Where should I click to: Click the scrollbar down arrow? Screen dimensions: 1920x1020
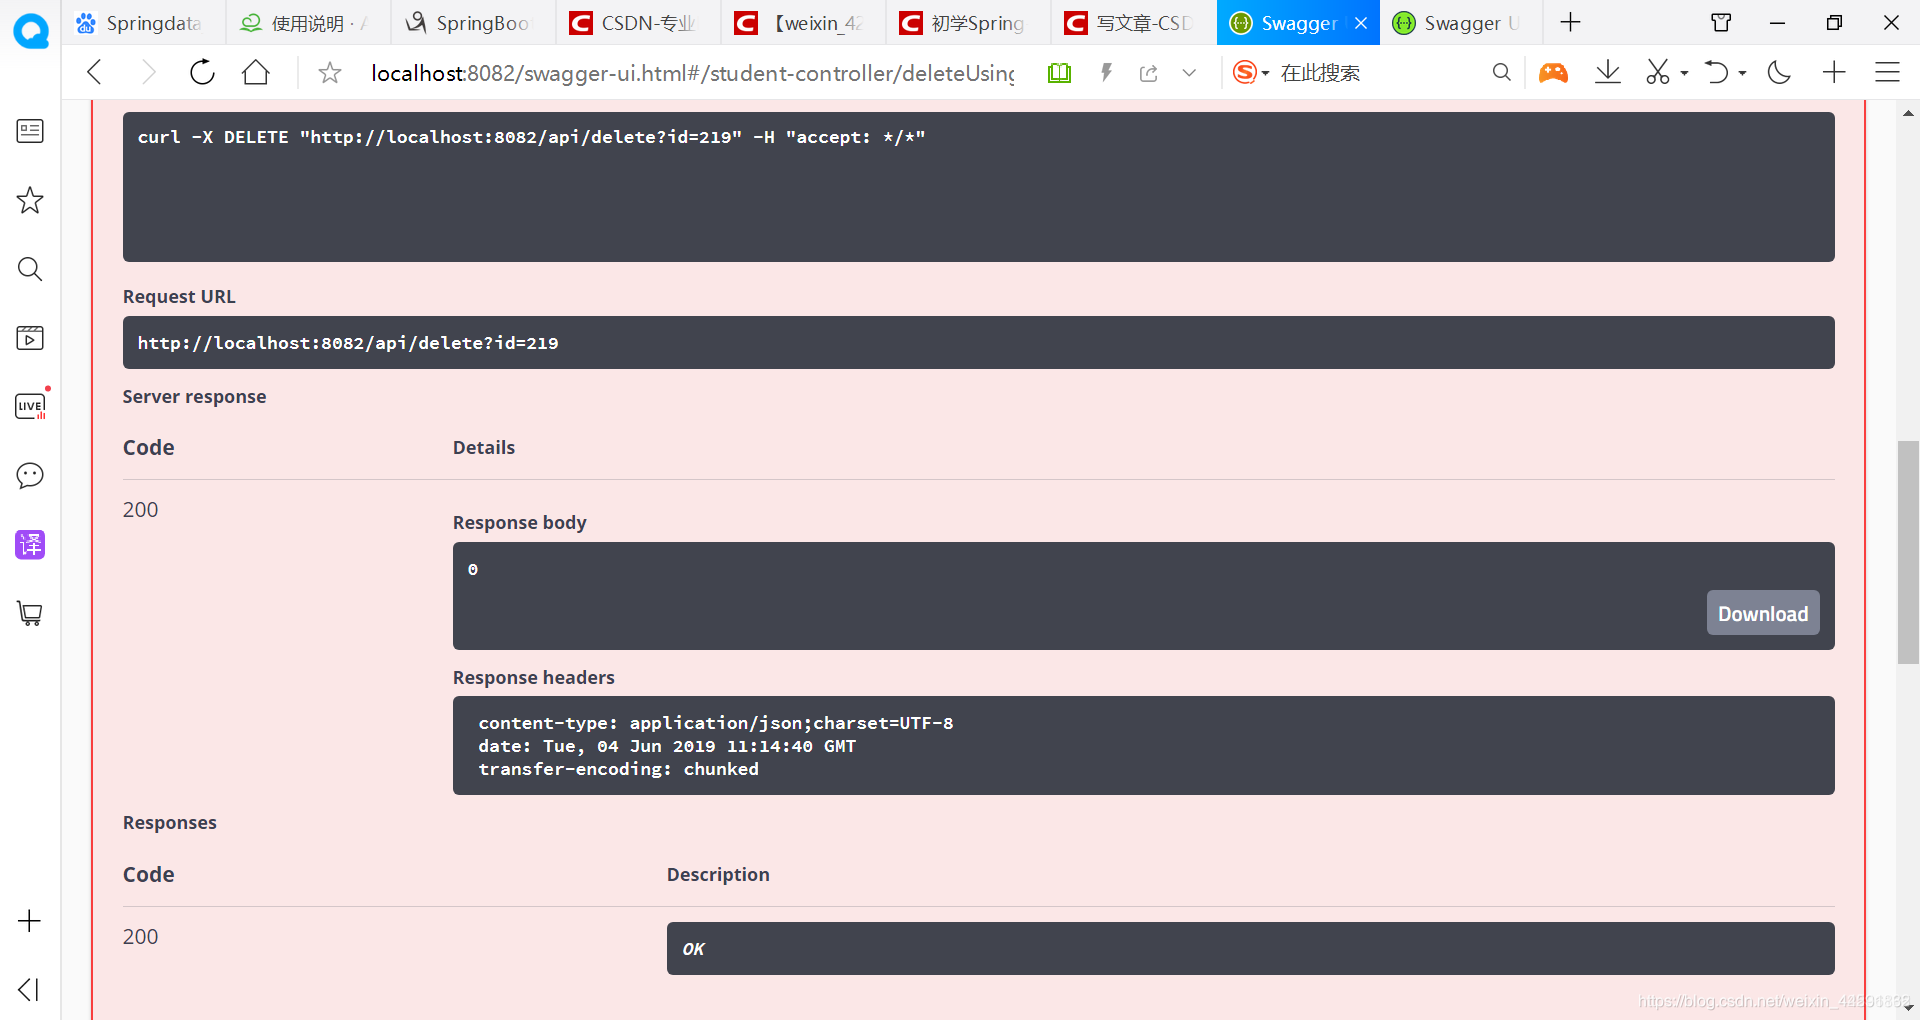(x=1908, y=1008)
